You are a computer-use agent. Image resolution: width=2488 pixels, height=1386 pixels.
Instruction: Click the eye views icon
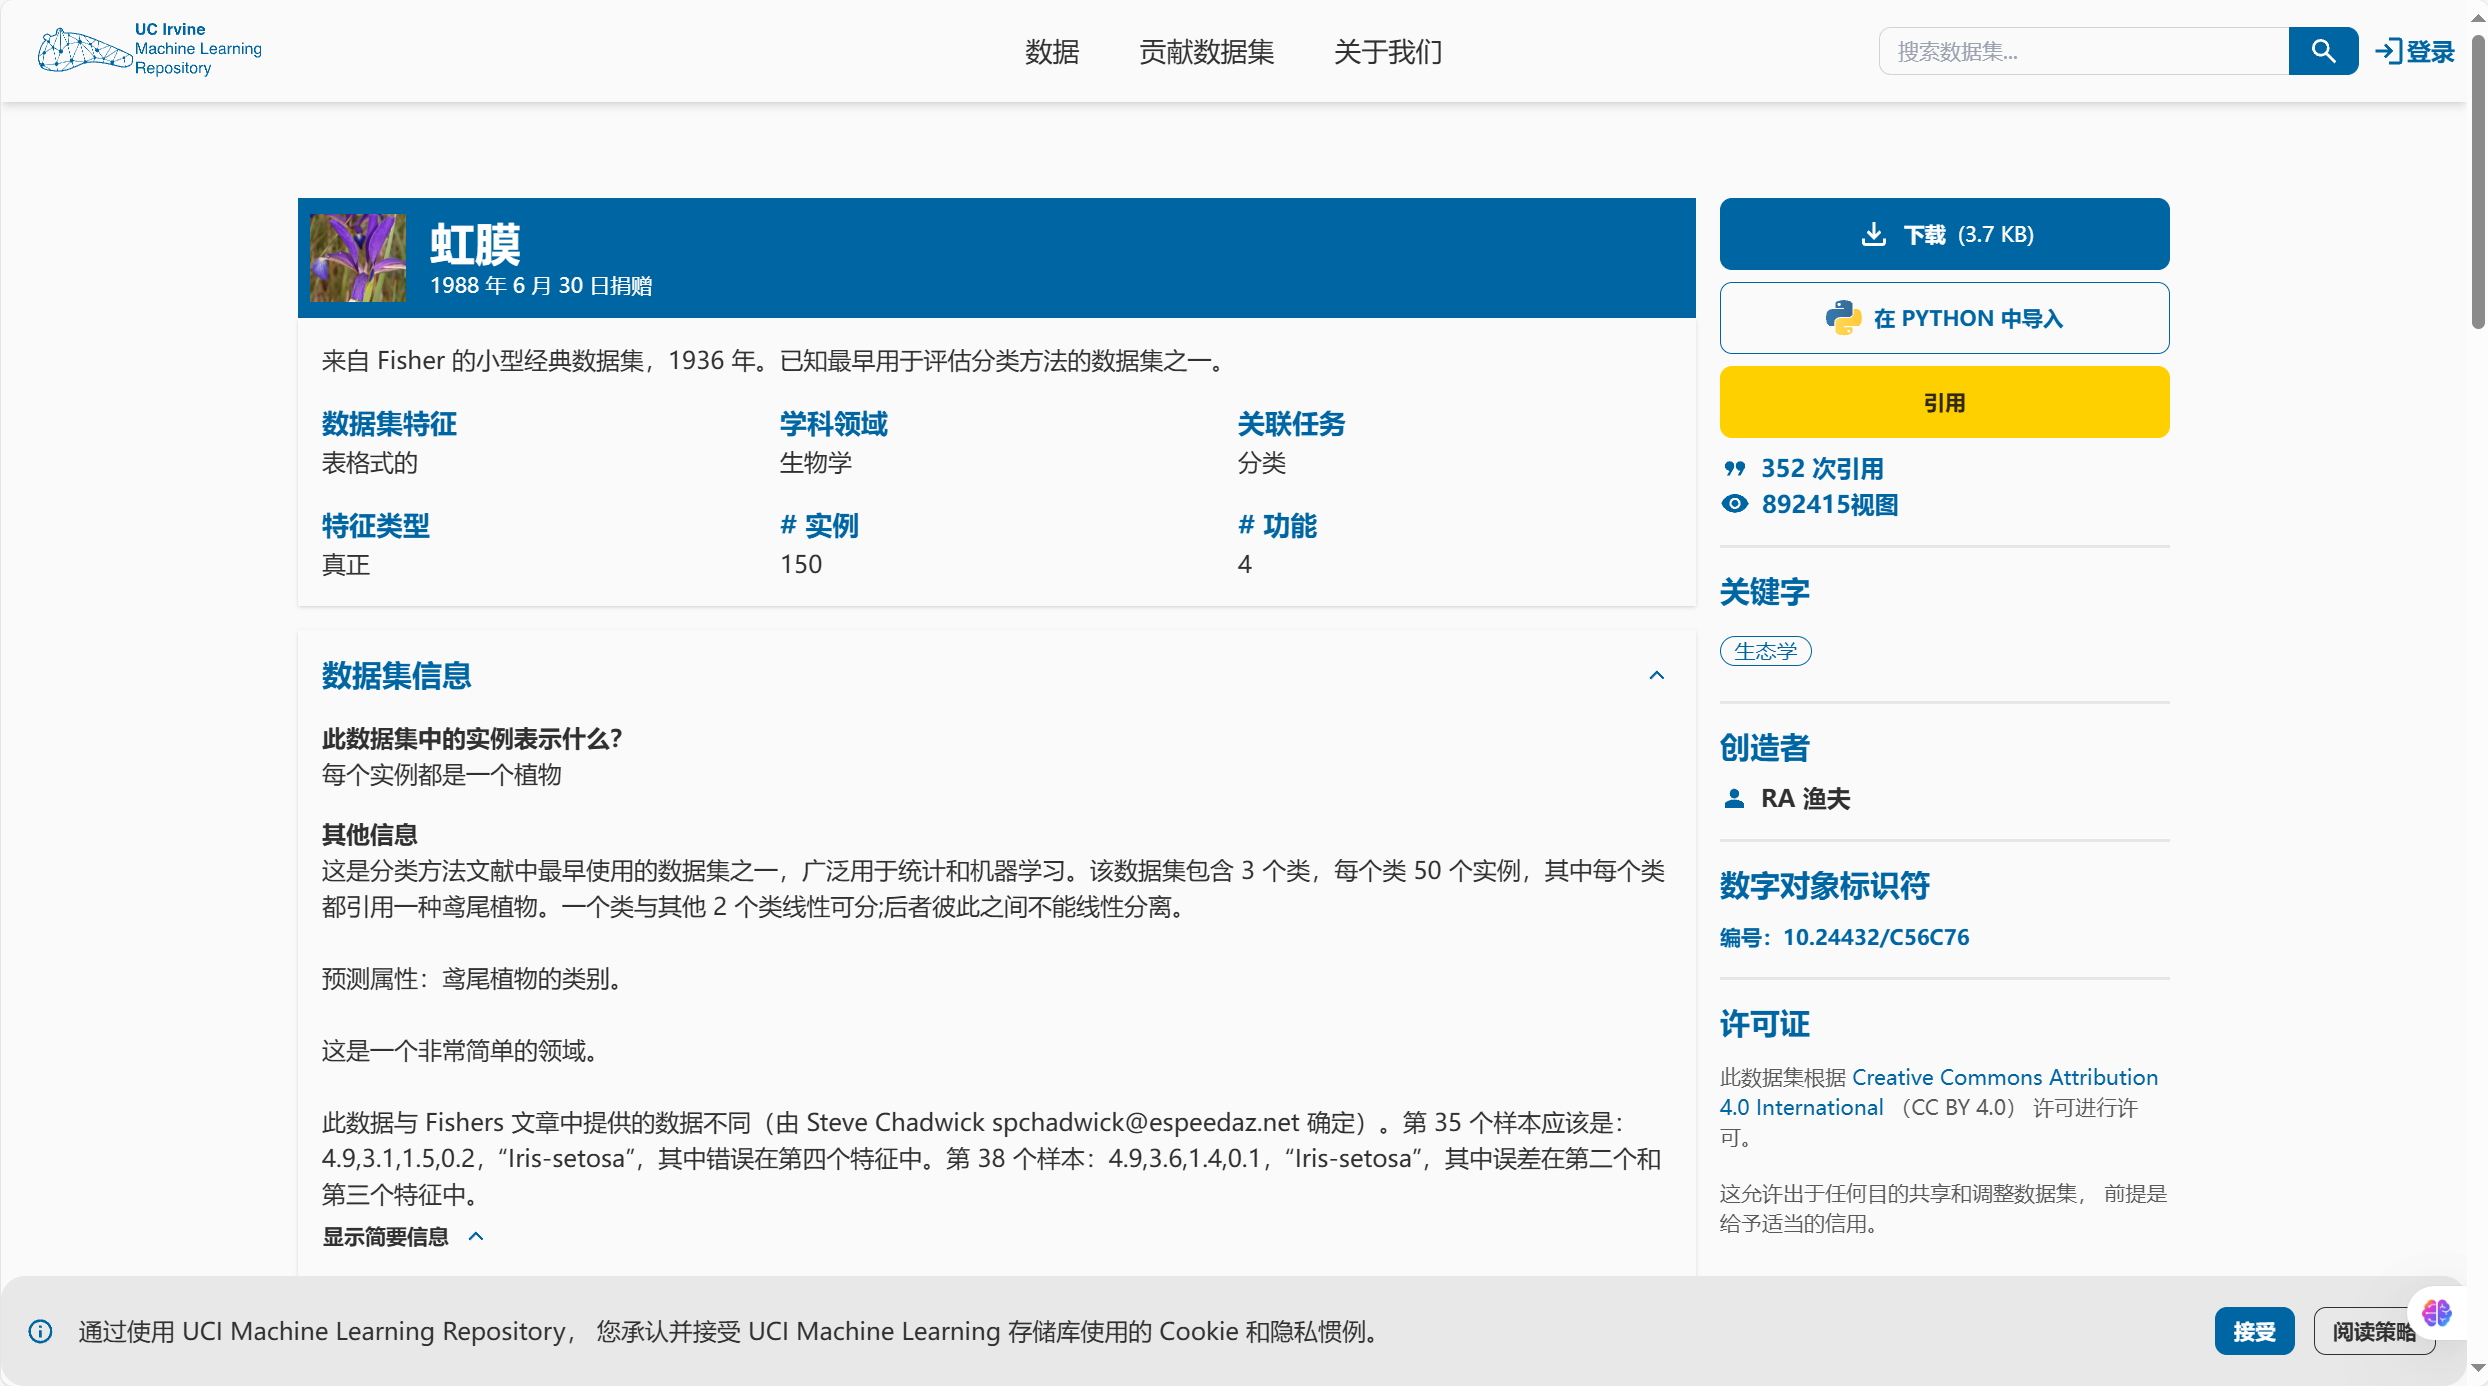click(1735, 504)
